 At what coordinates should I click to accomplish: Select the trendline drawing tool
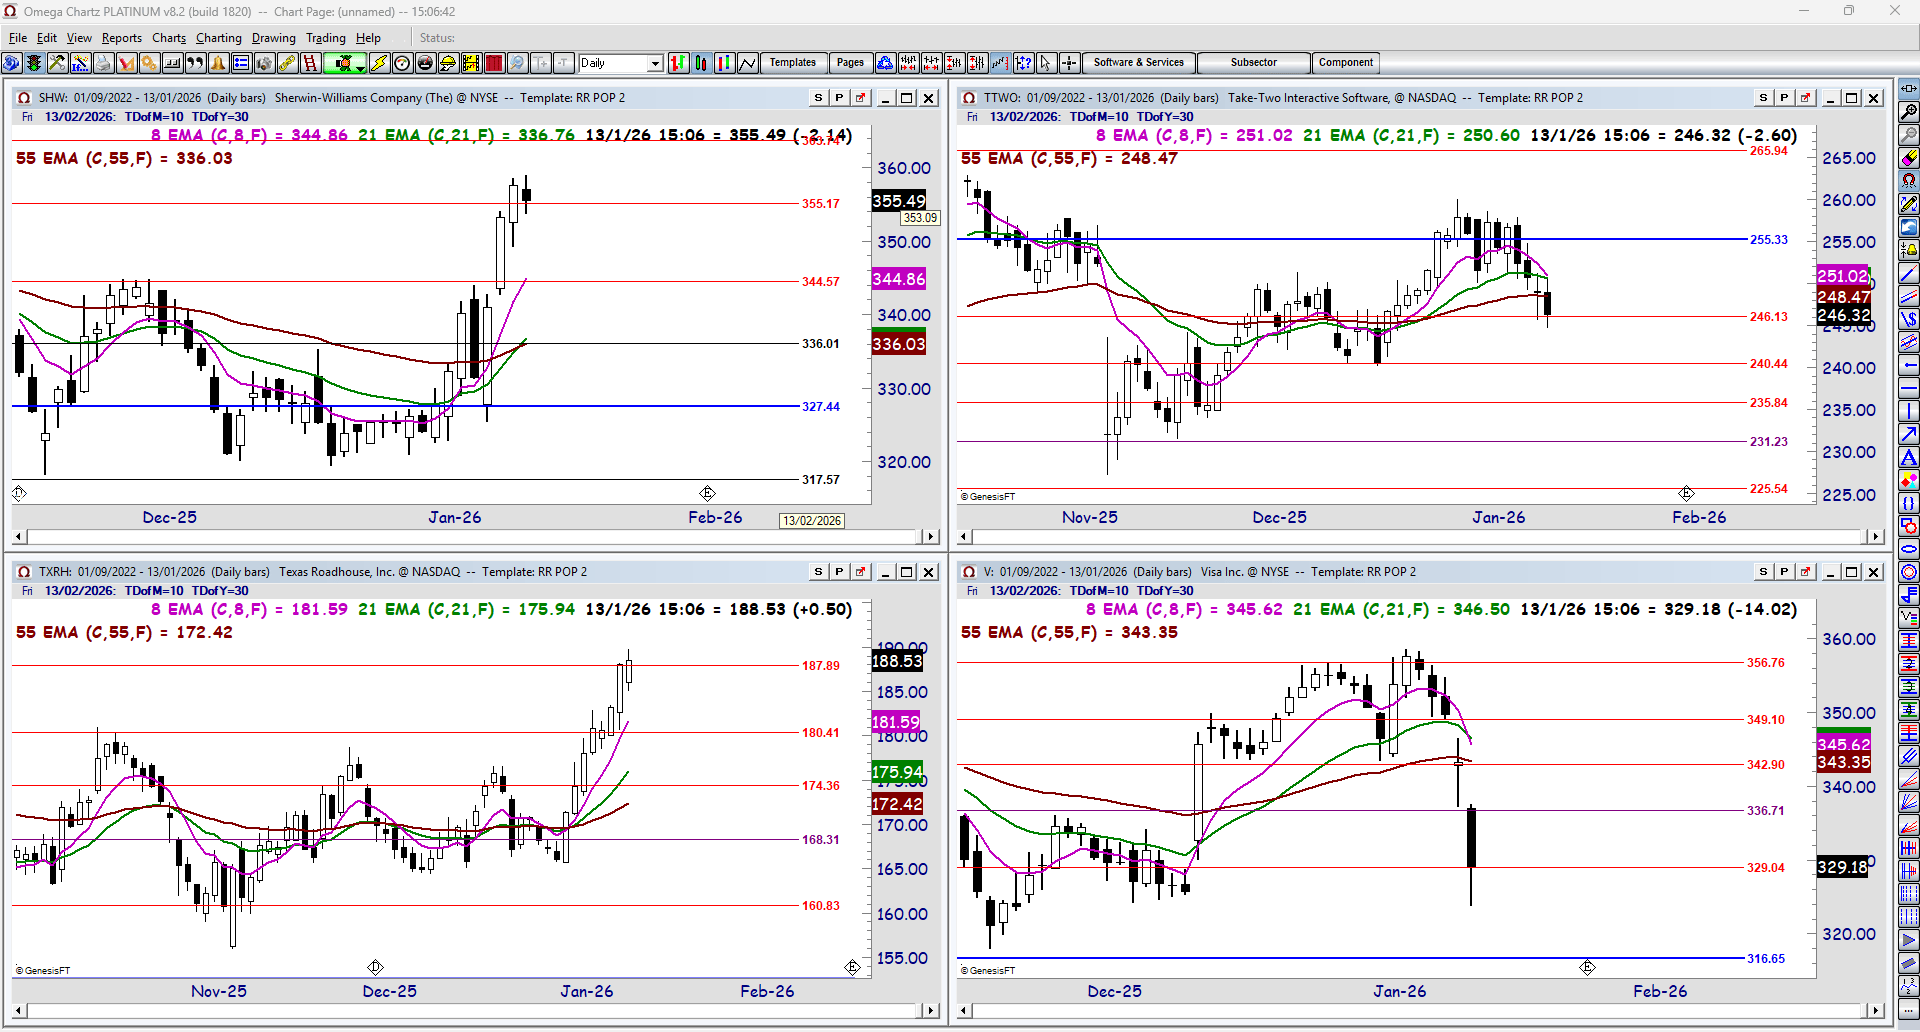click(1909, 272)
